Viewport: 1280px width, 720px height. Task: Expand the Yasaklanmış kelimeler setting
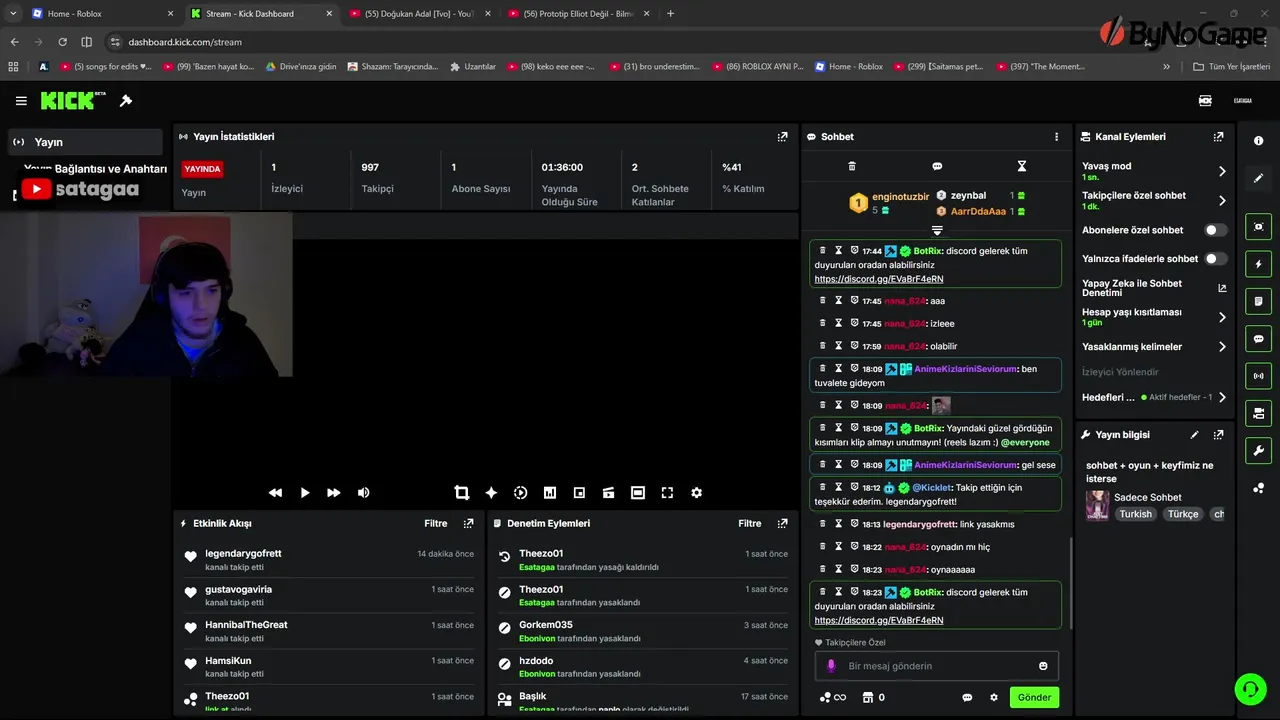[x=1222, y=347]
